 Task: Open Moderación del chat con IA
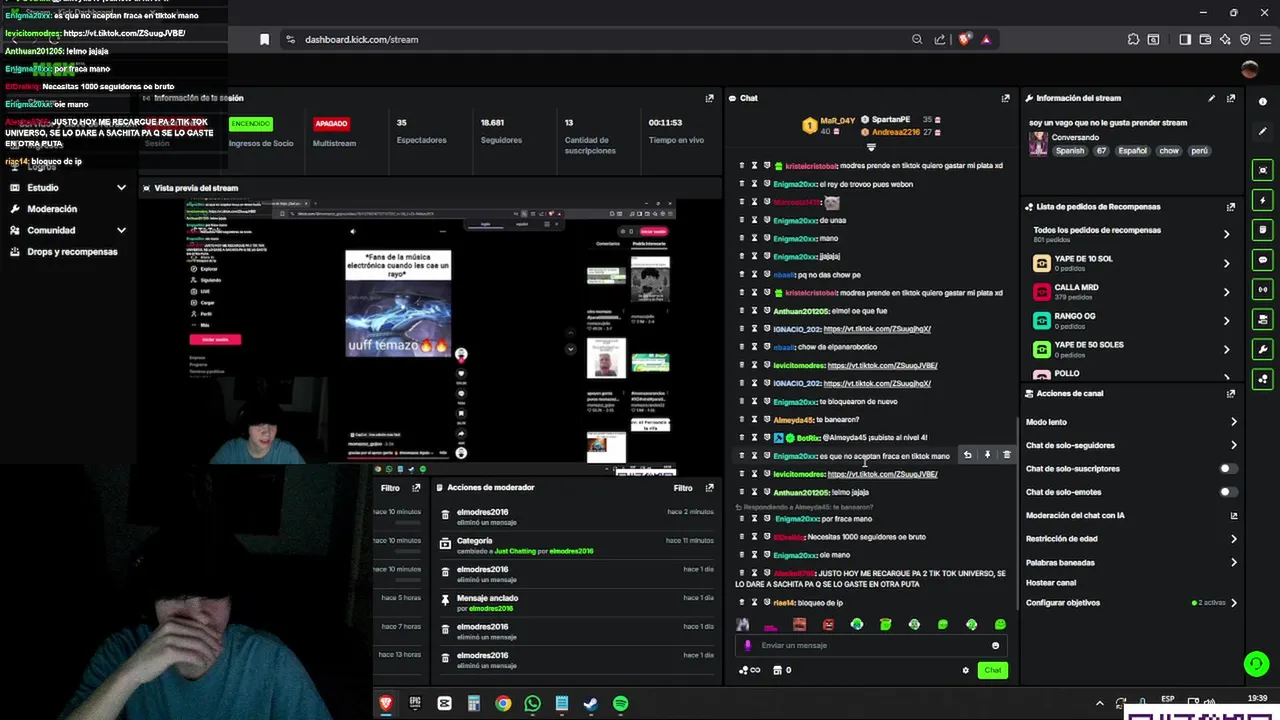pos(1131,516)
